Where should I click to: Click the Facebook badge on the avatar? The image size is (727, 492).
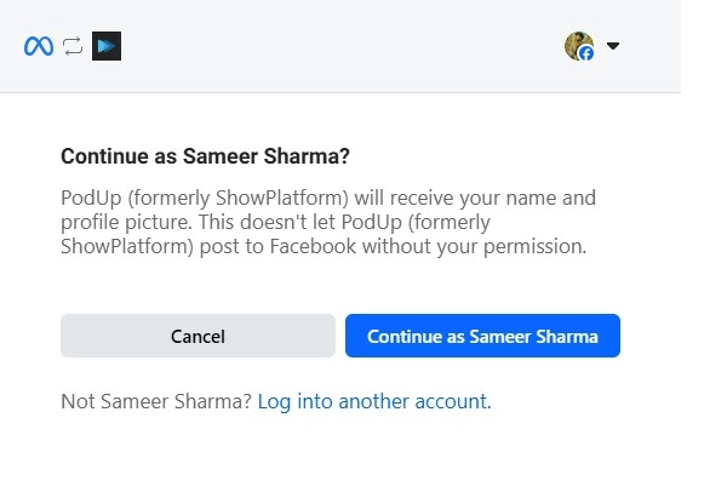pos(587,54)
